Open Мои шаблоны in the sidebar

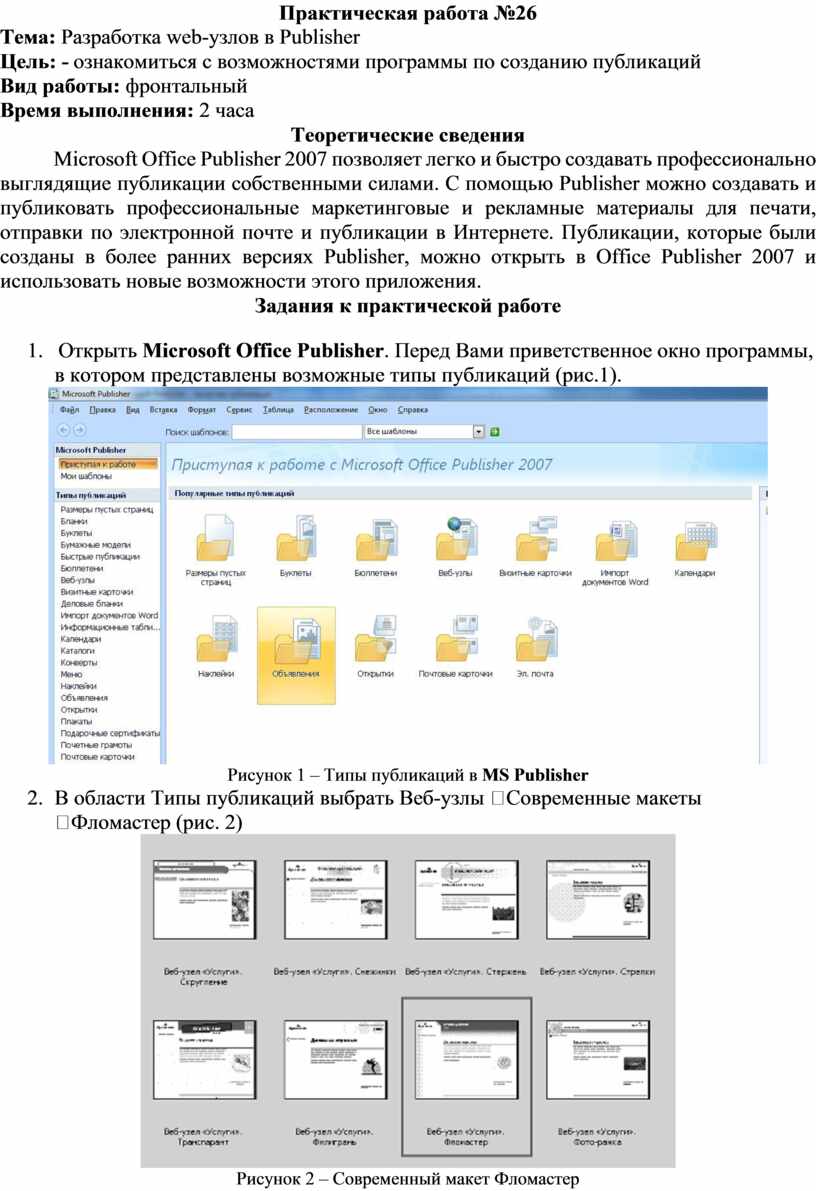86,476
